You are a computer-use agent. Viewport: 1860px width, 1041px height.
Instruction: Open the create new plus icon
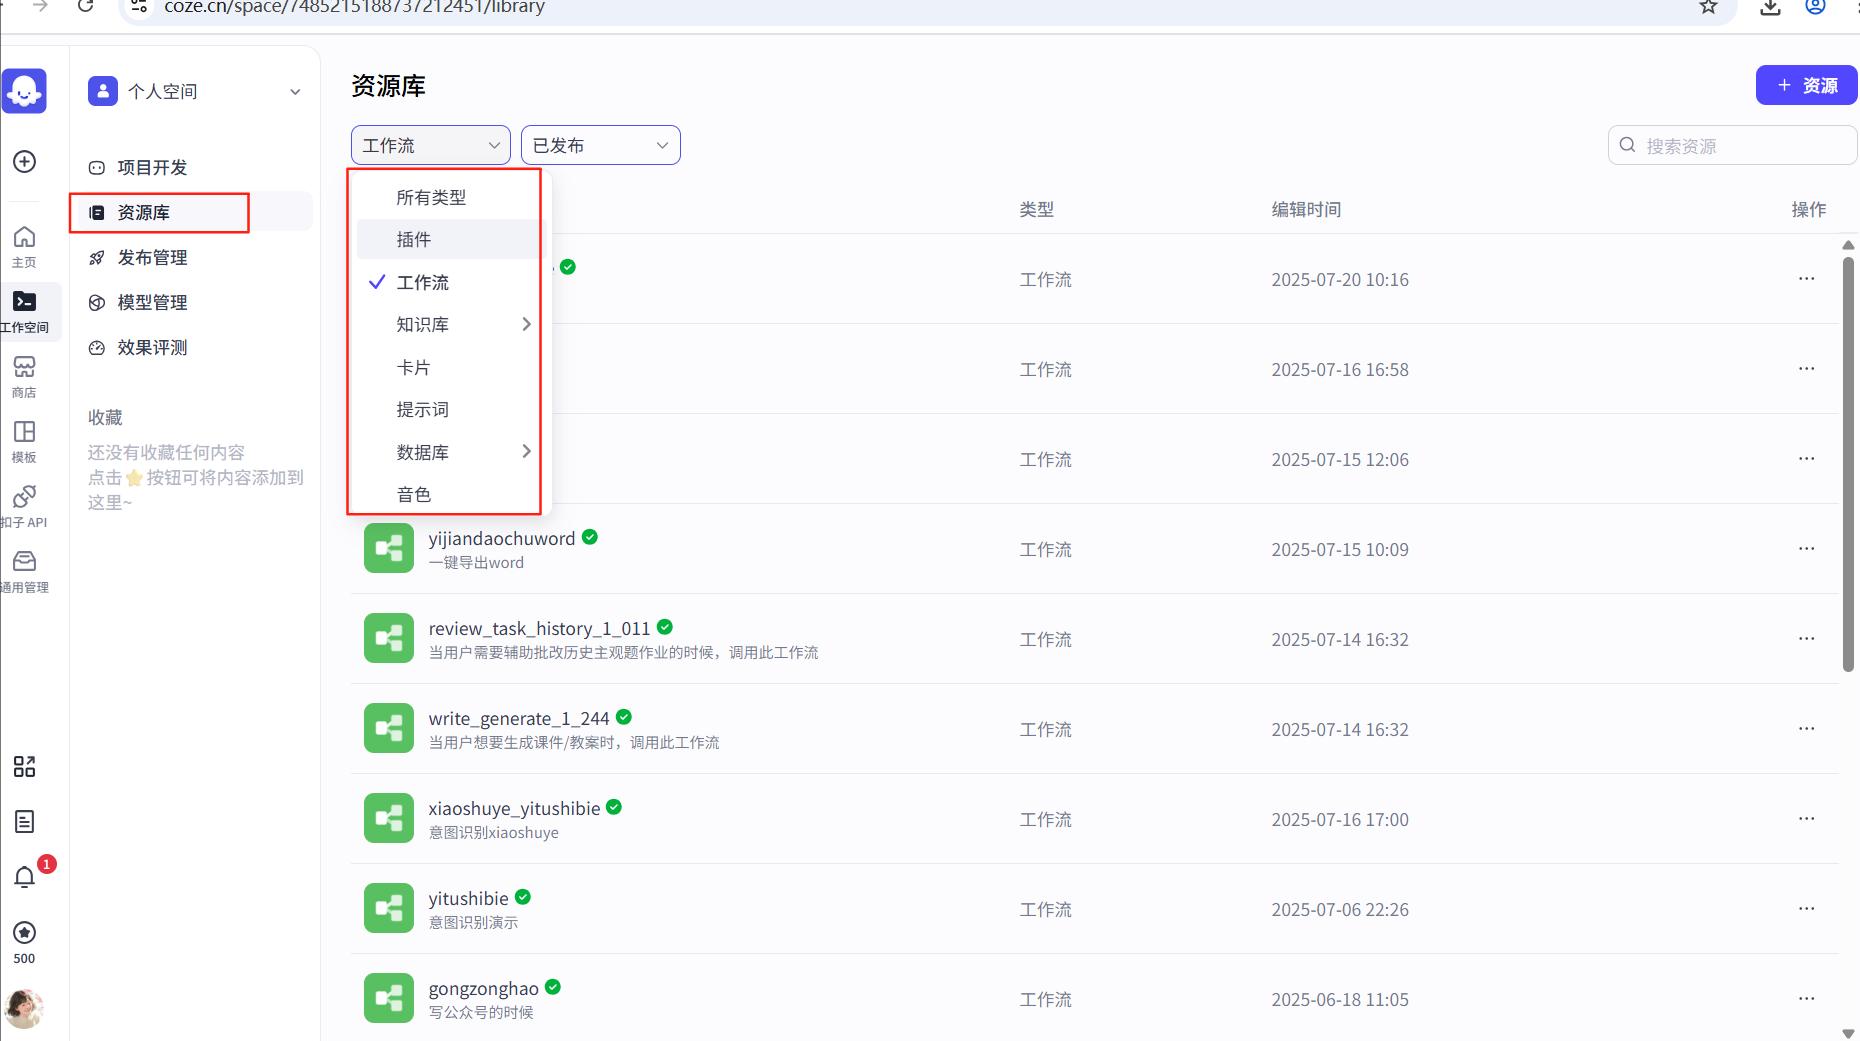click(x=24, y=161)
